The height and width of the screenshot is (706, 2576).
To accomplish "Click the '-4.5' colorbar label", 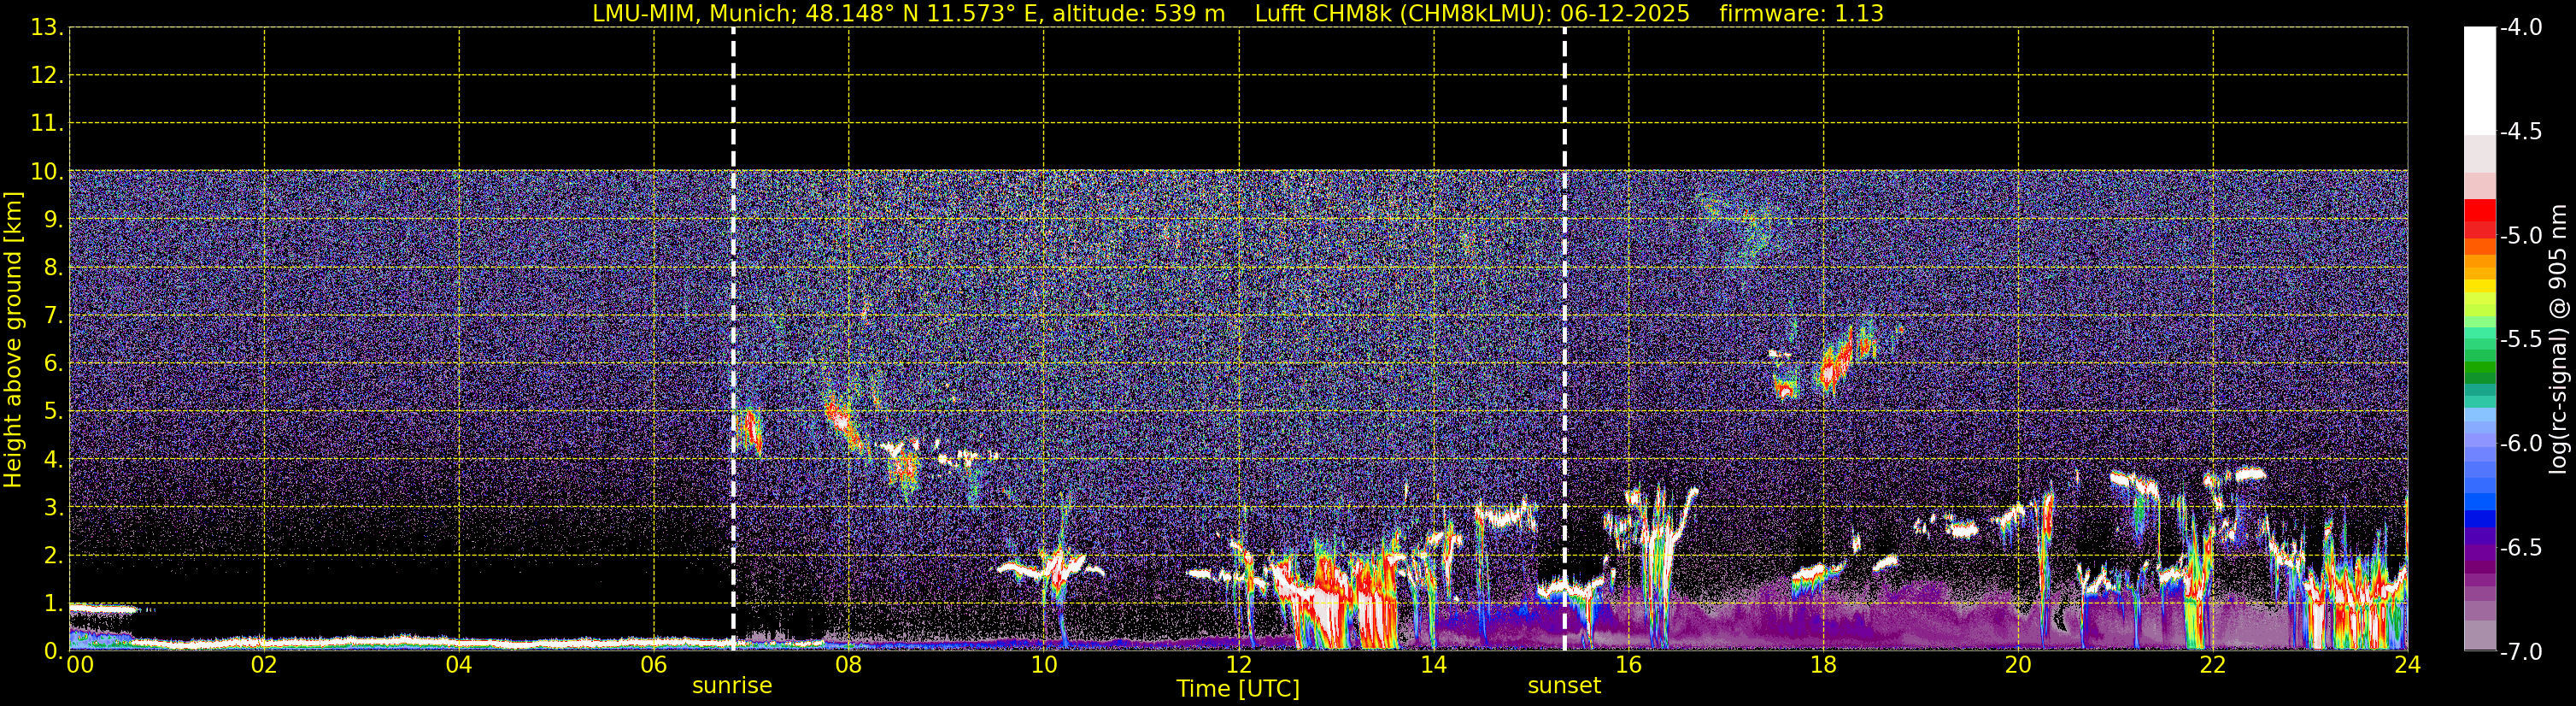I will click(2521, 132).
